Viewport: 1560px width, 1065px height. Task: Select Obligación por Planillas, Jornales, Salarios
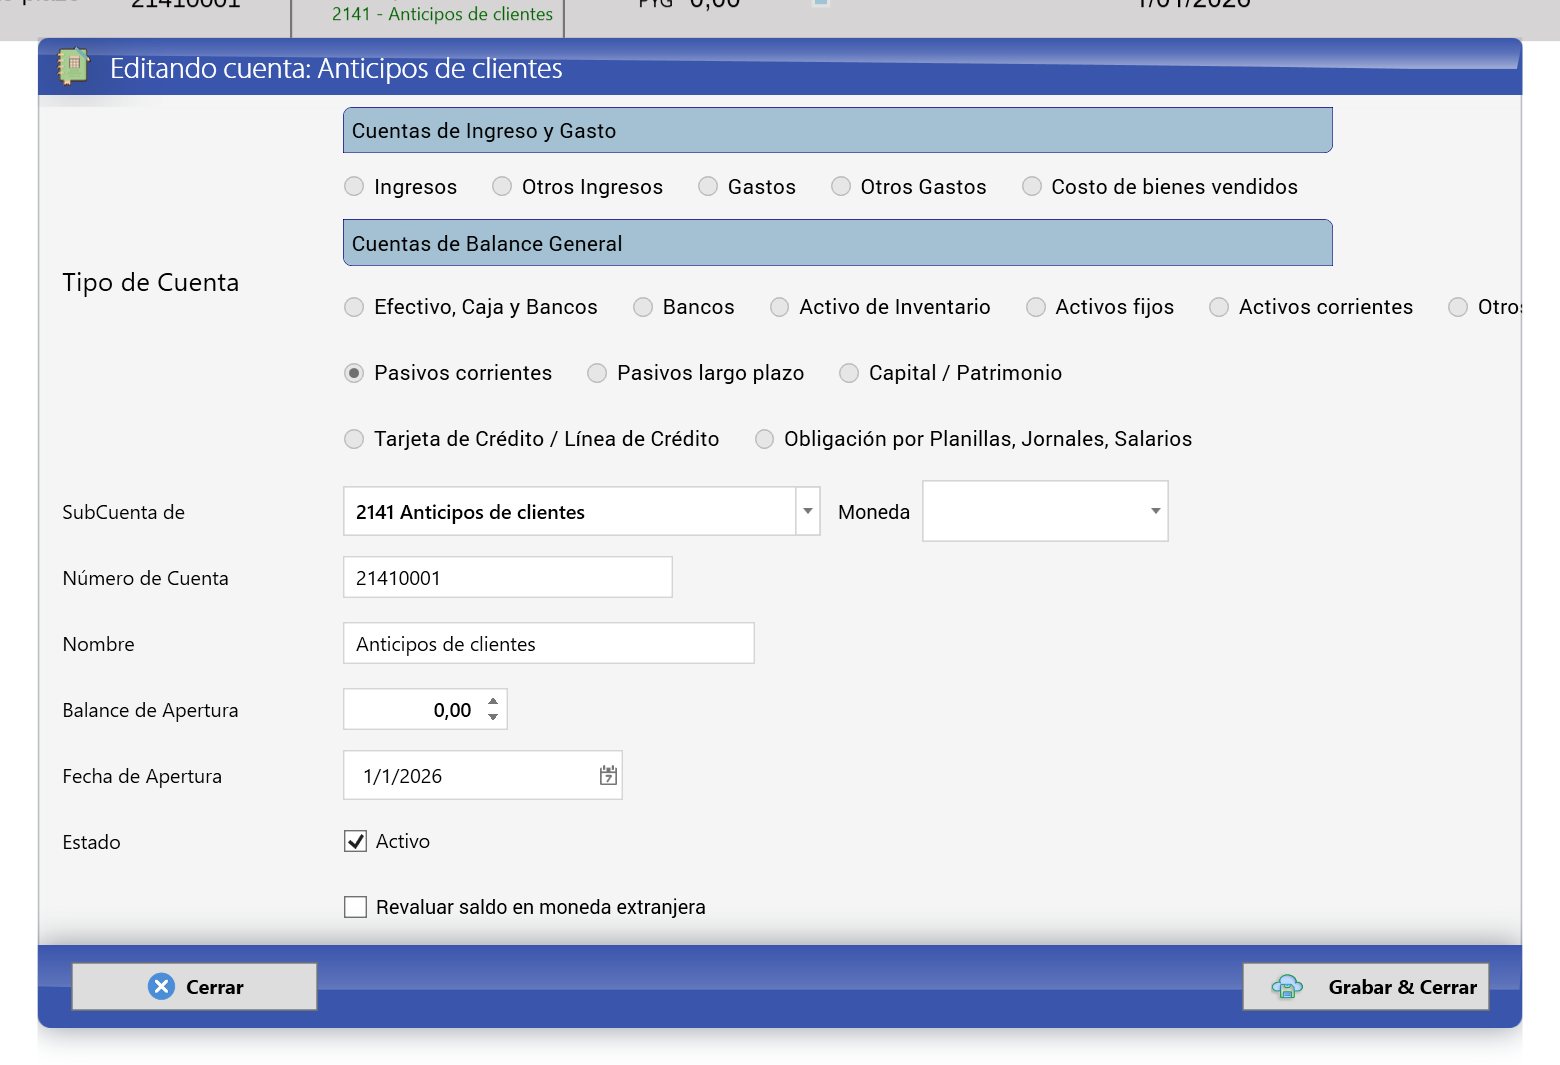(x=764, y=439)
